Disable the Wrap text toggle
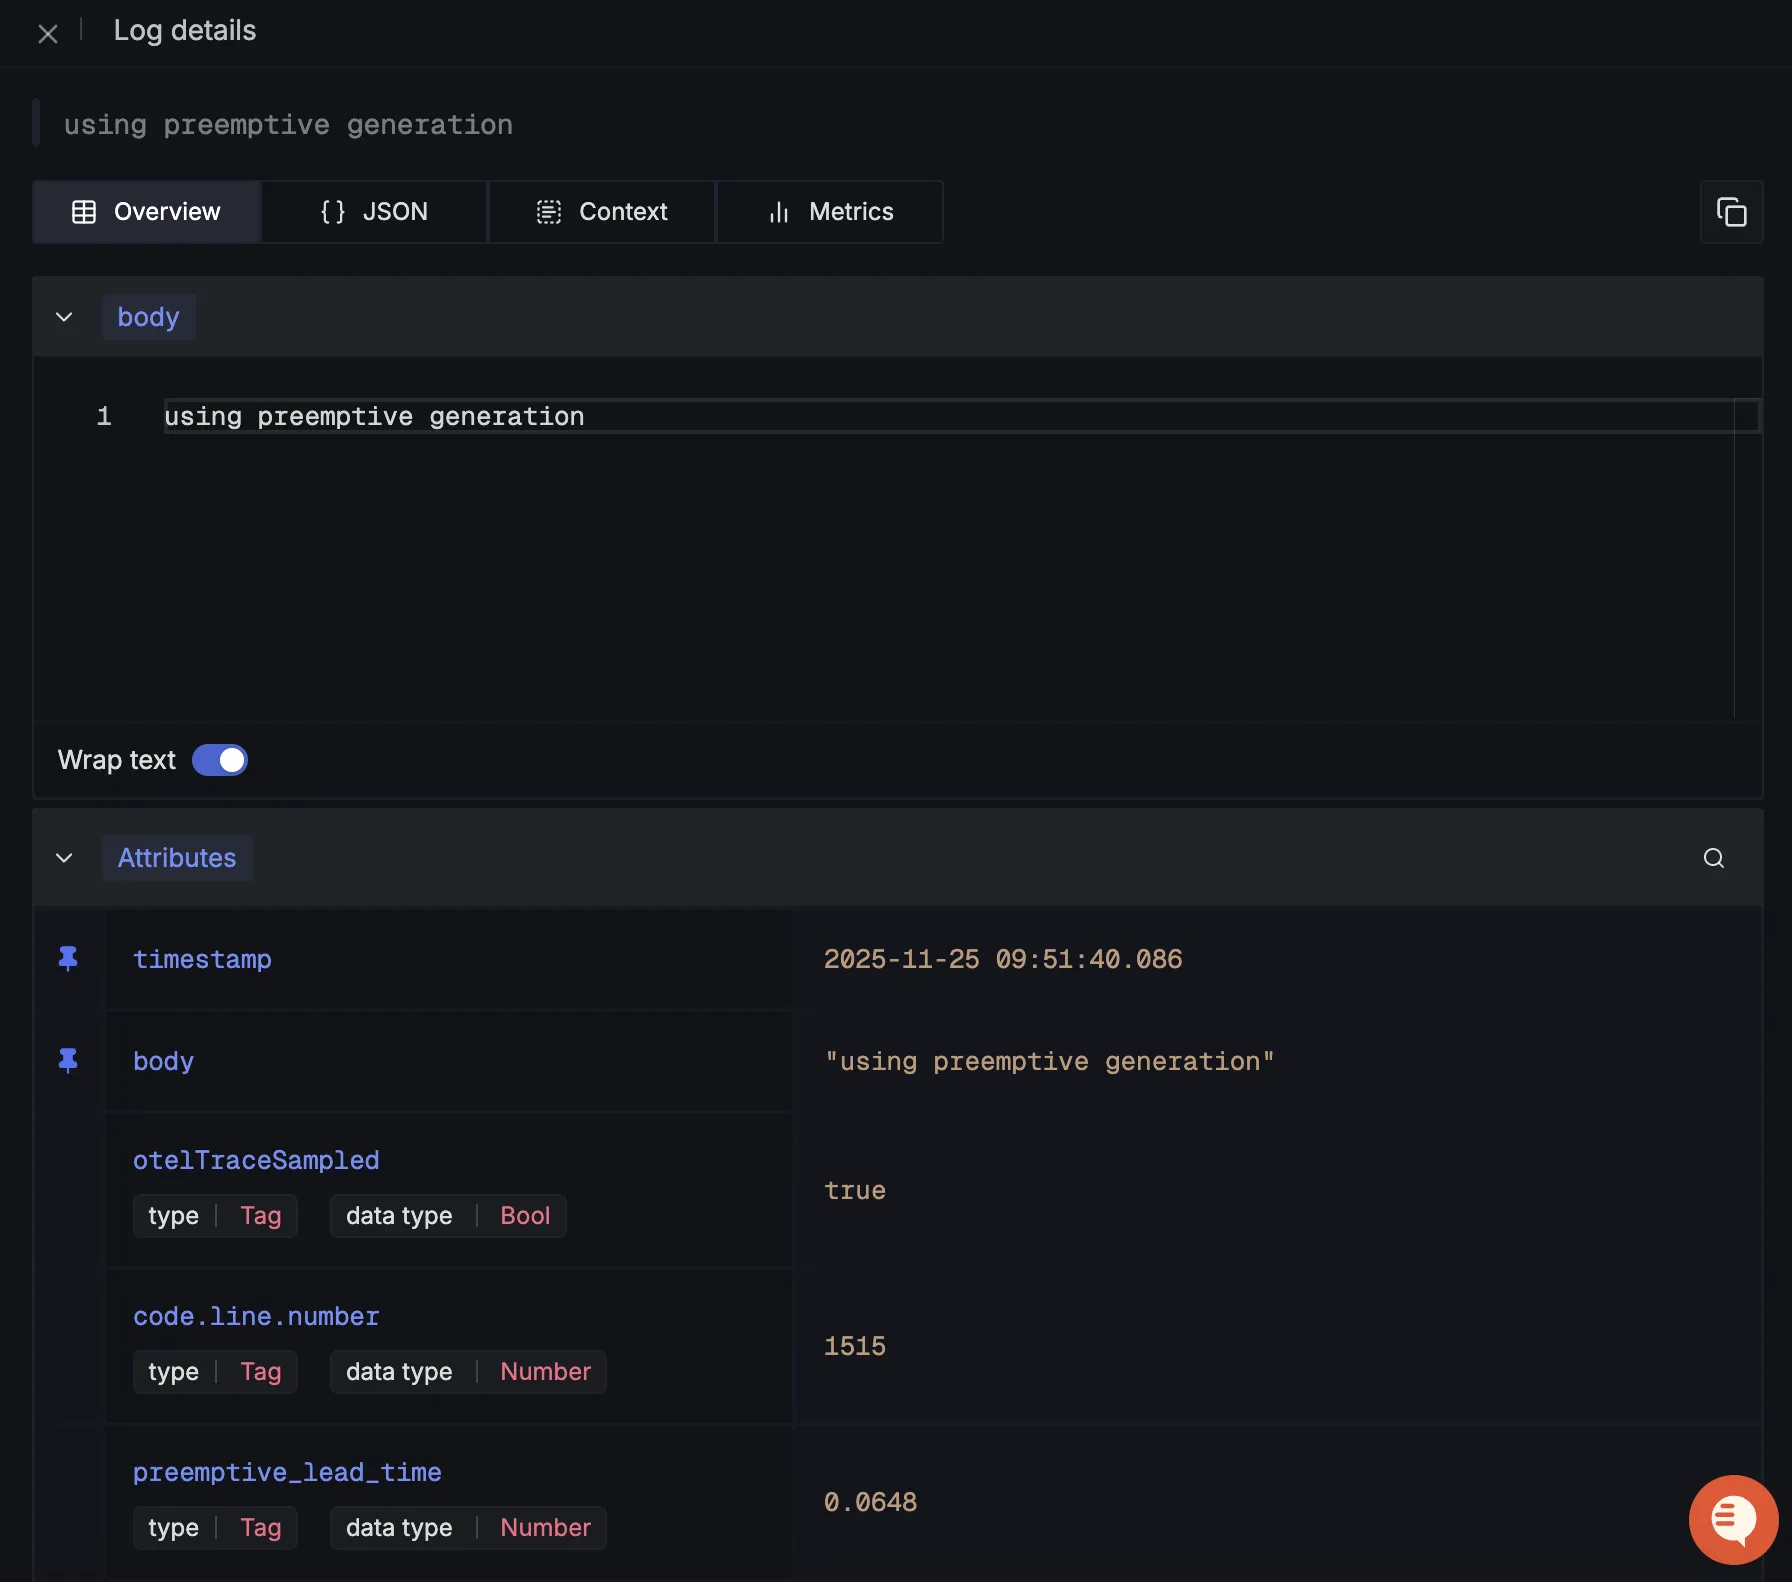The width and height of the screenshot is (1792, 1582). point(219,760)
